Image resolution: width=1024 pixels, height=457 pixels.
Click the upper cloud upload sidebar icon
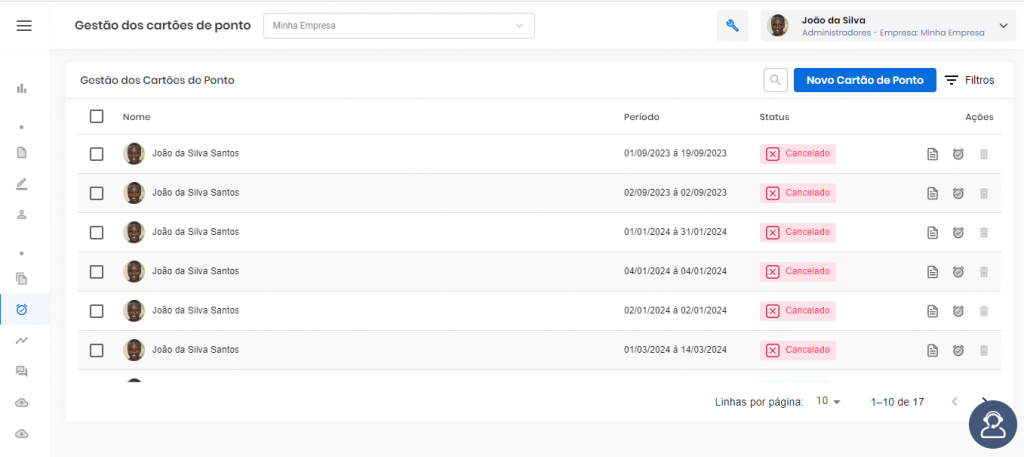22,402
